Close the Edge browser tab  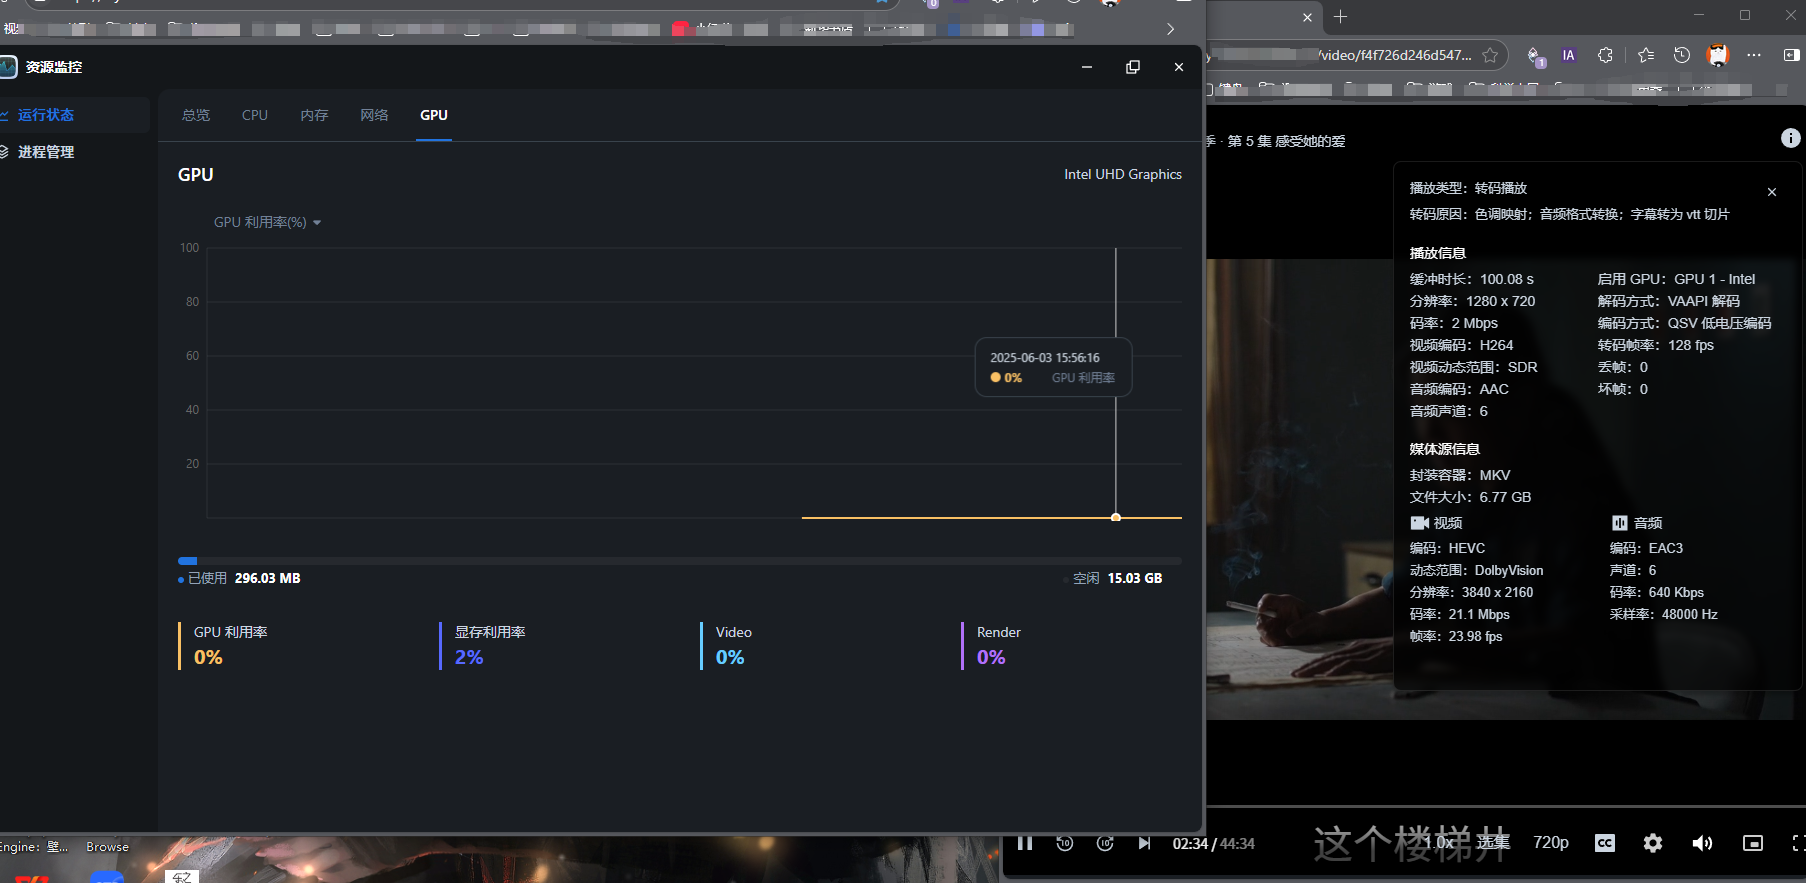tap(1307, 17)
